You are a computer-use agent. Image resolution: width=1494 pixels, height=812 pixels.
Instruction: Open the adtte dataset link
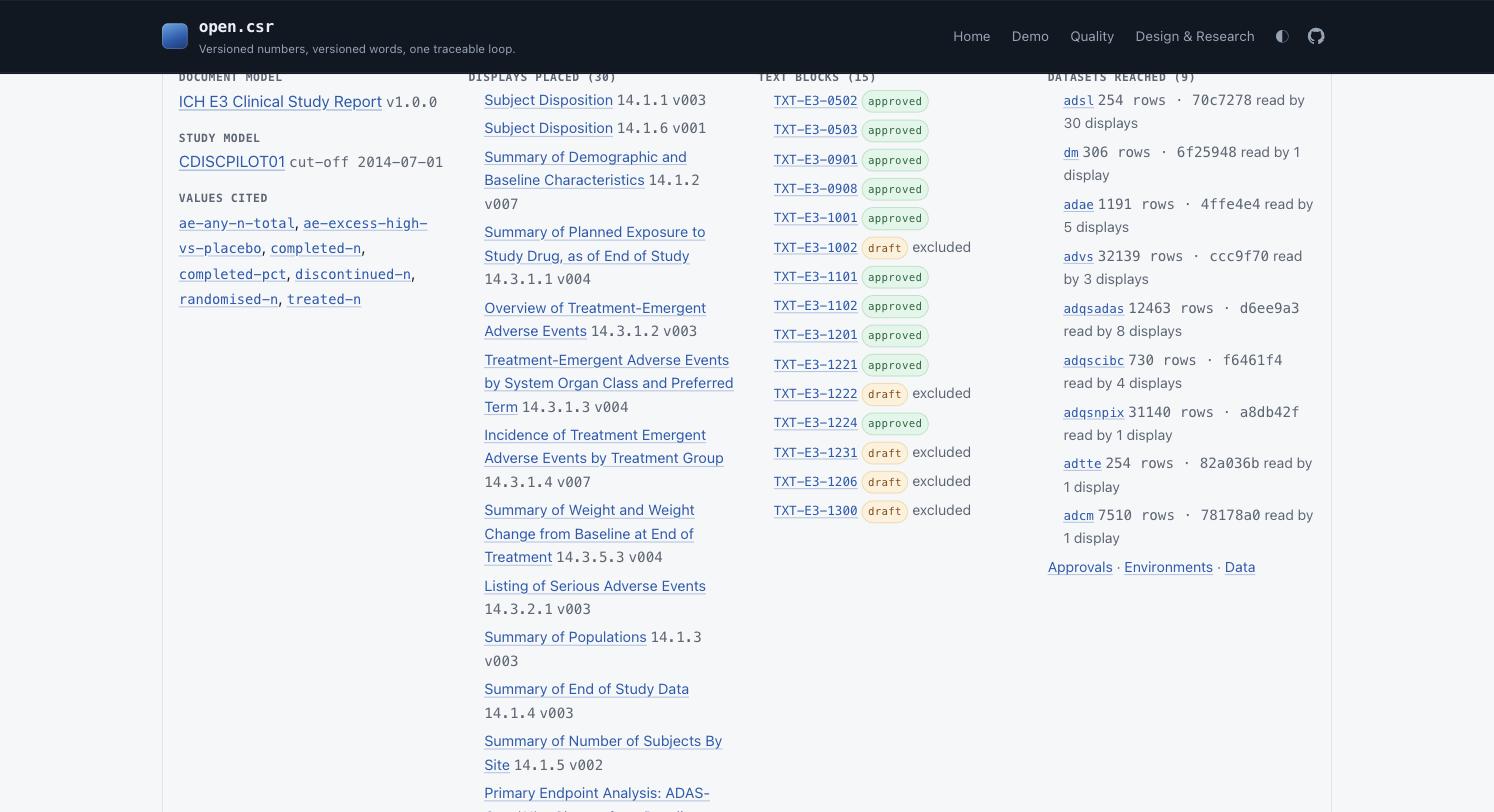(1082, 464)
